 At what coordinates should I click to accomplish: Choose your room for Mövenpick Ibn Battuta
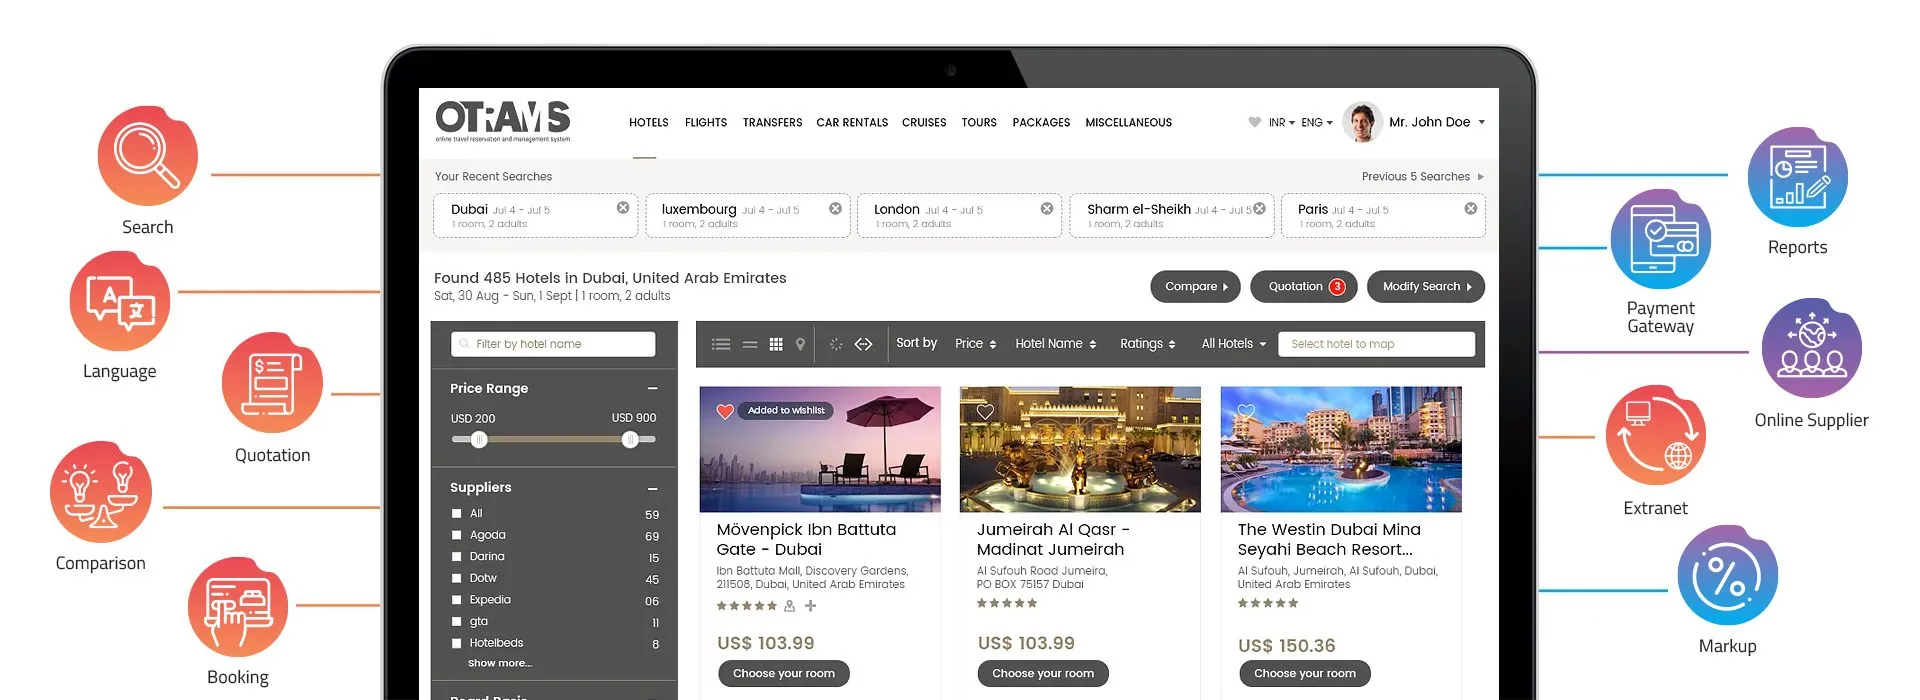pyautogui.click(x=783, y=674)
